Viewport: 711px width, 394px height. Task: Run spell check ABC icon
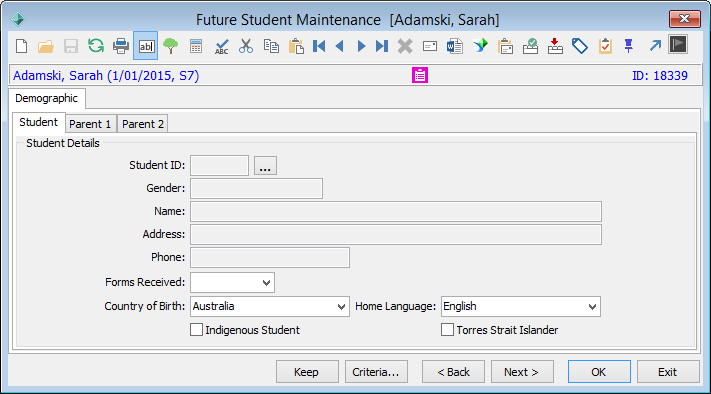[221, 46]
